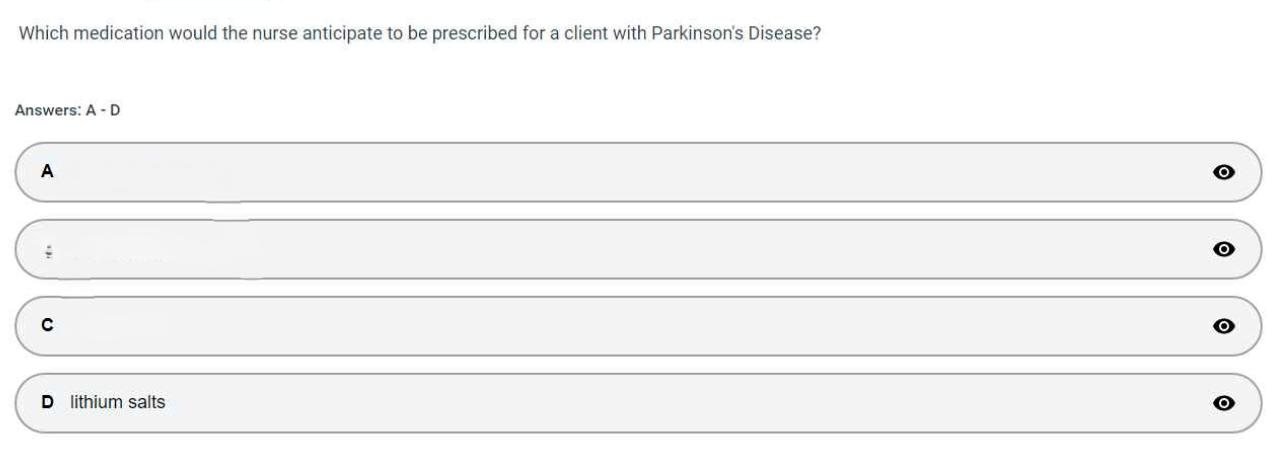The image size is (1269, 458).
Task: Toggle the eye icon for answer C
Action: coord(1222,326)
